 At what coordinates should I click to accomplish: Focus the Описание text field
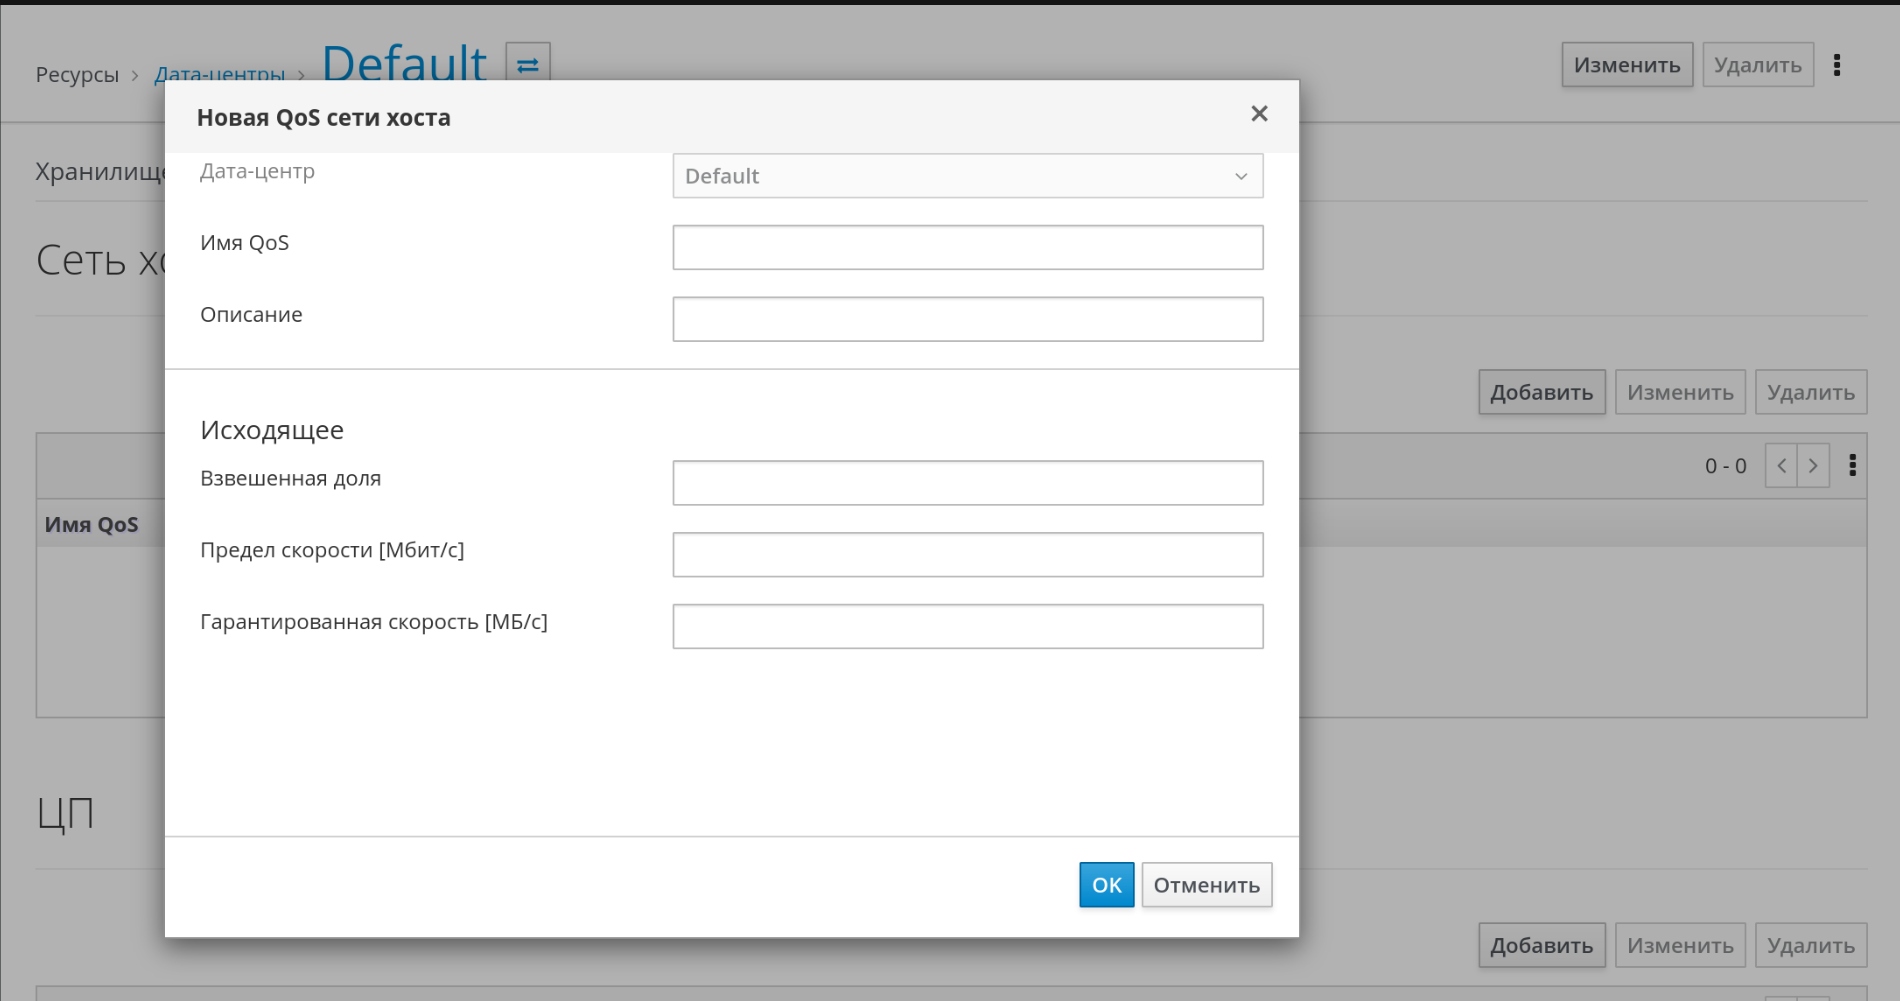click(967, 319)
